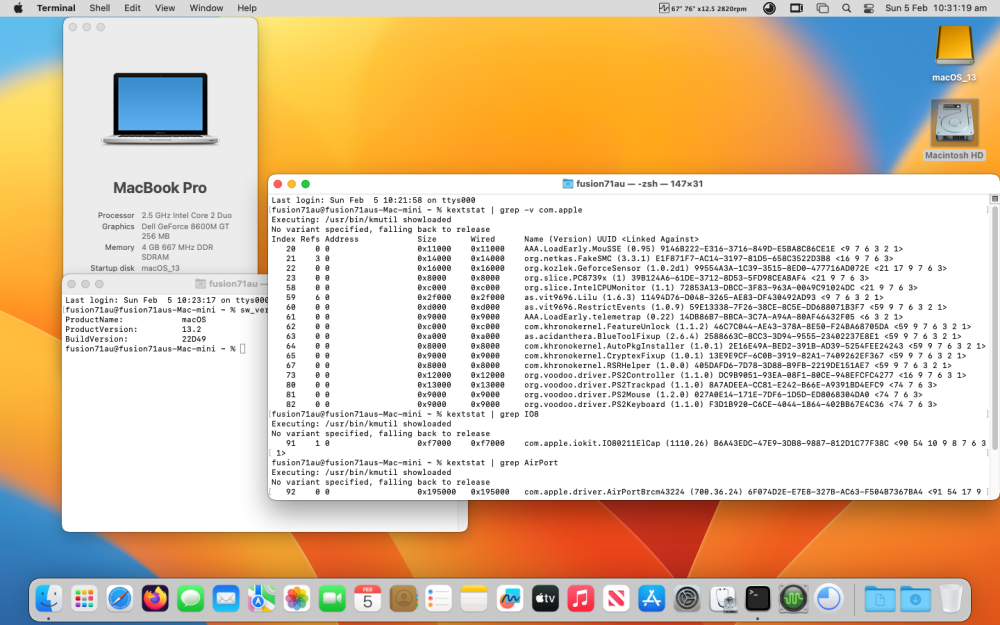Open the Window menu
This screenshot has height=625, width=1000.
206,8
